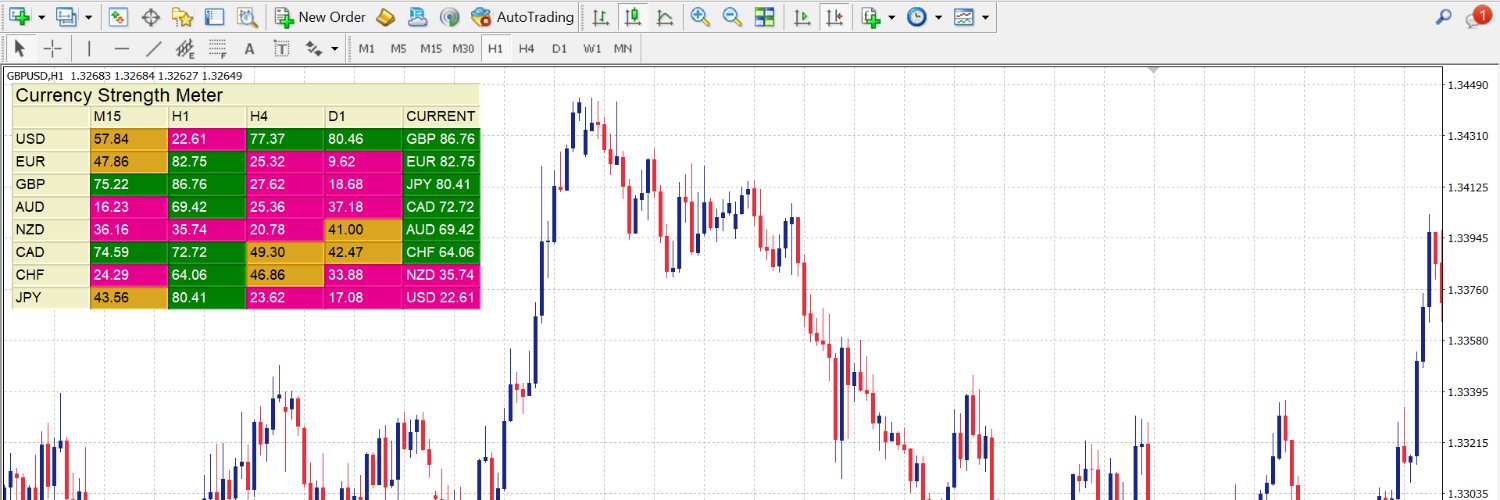
Task: Click the Profiles icon
Action: [x=67, y=17]
